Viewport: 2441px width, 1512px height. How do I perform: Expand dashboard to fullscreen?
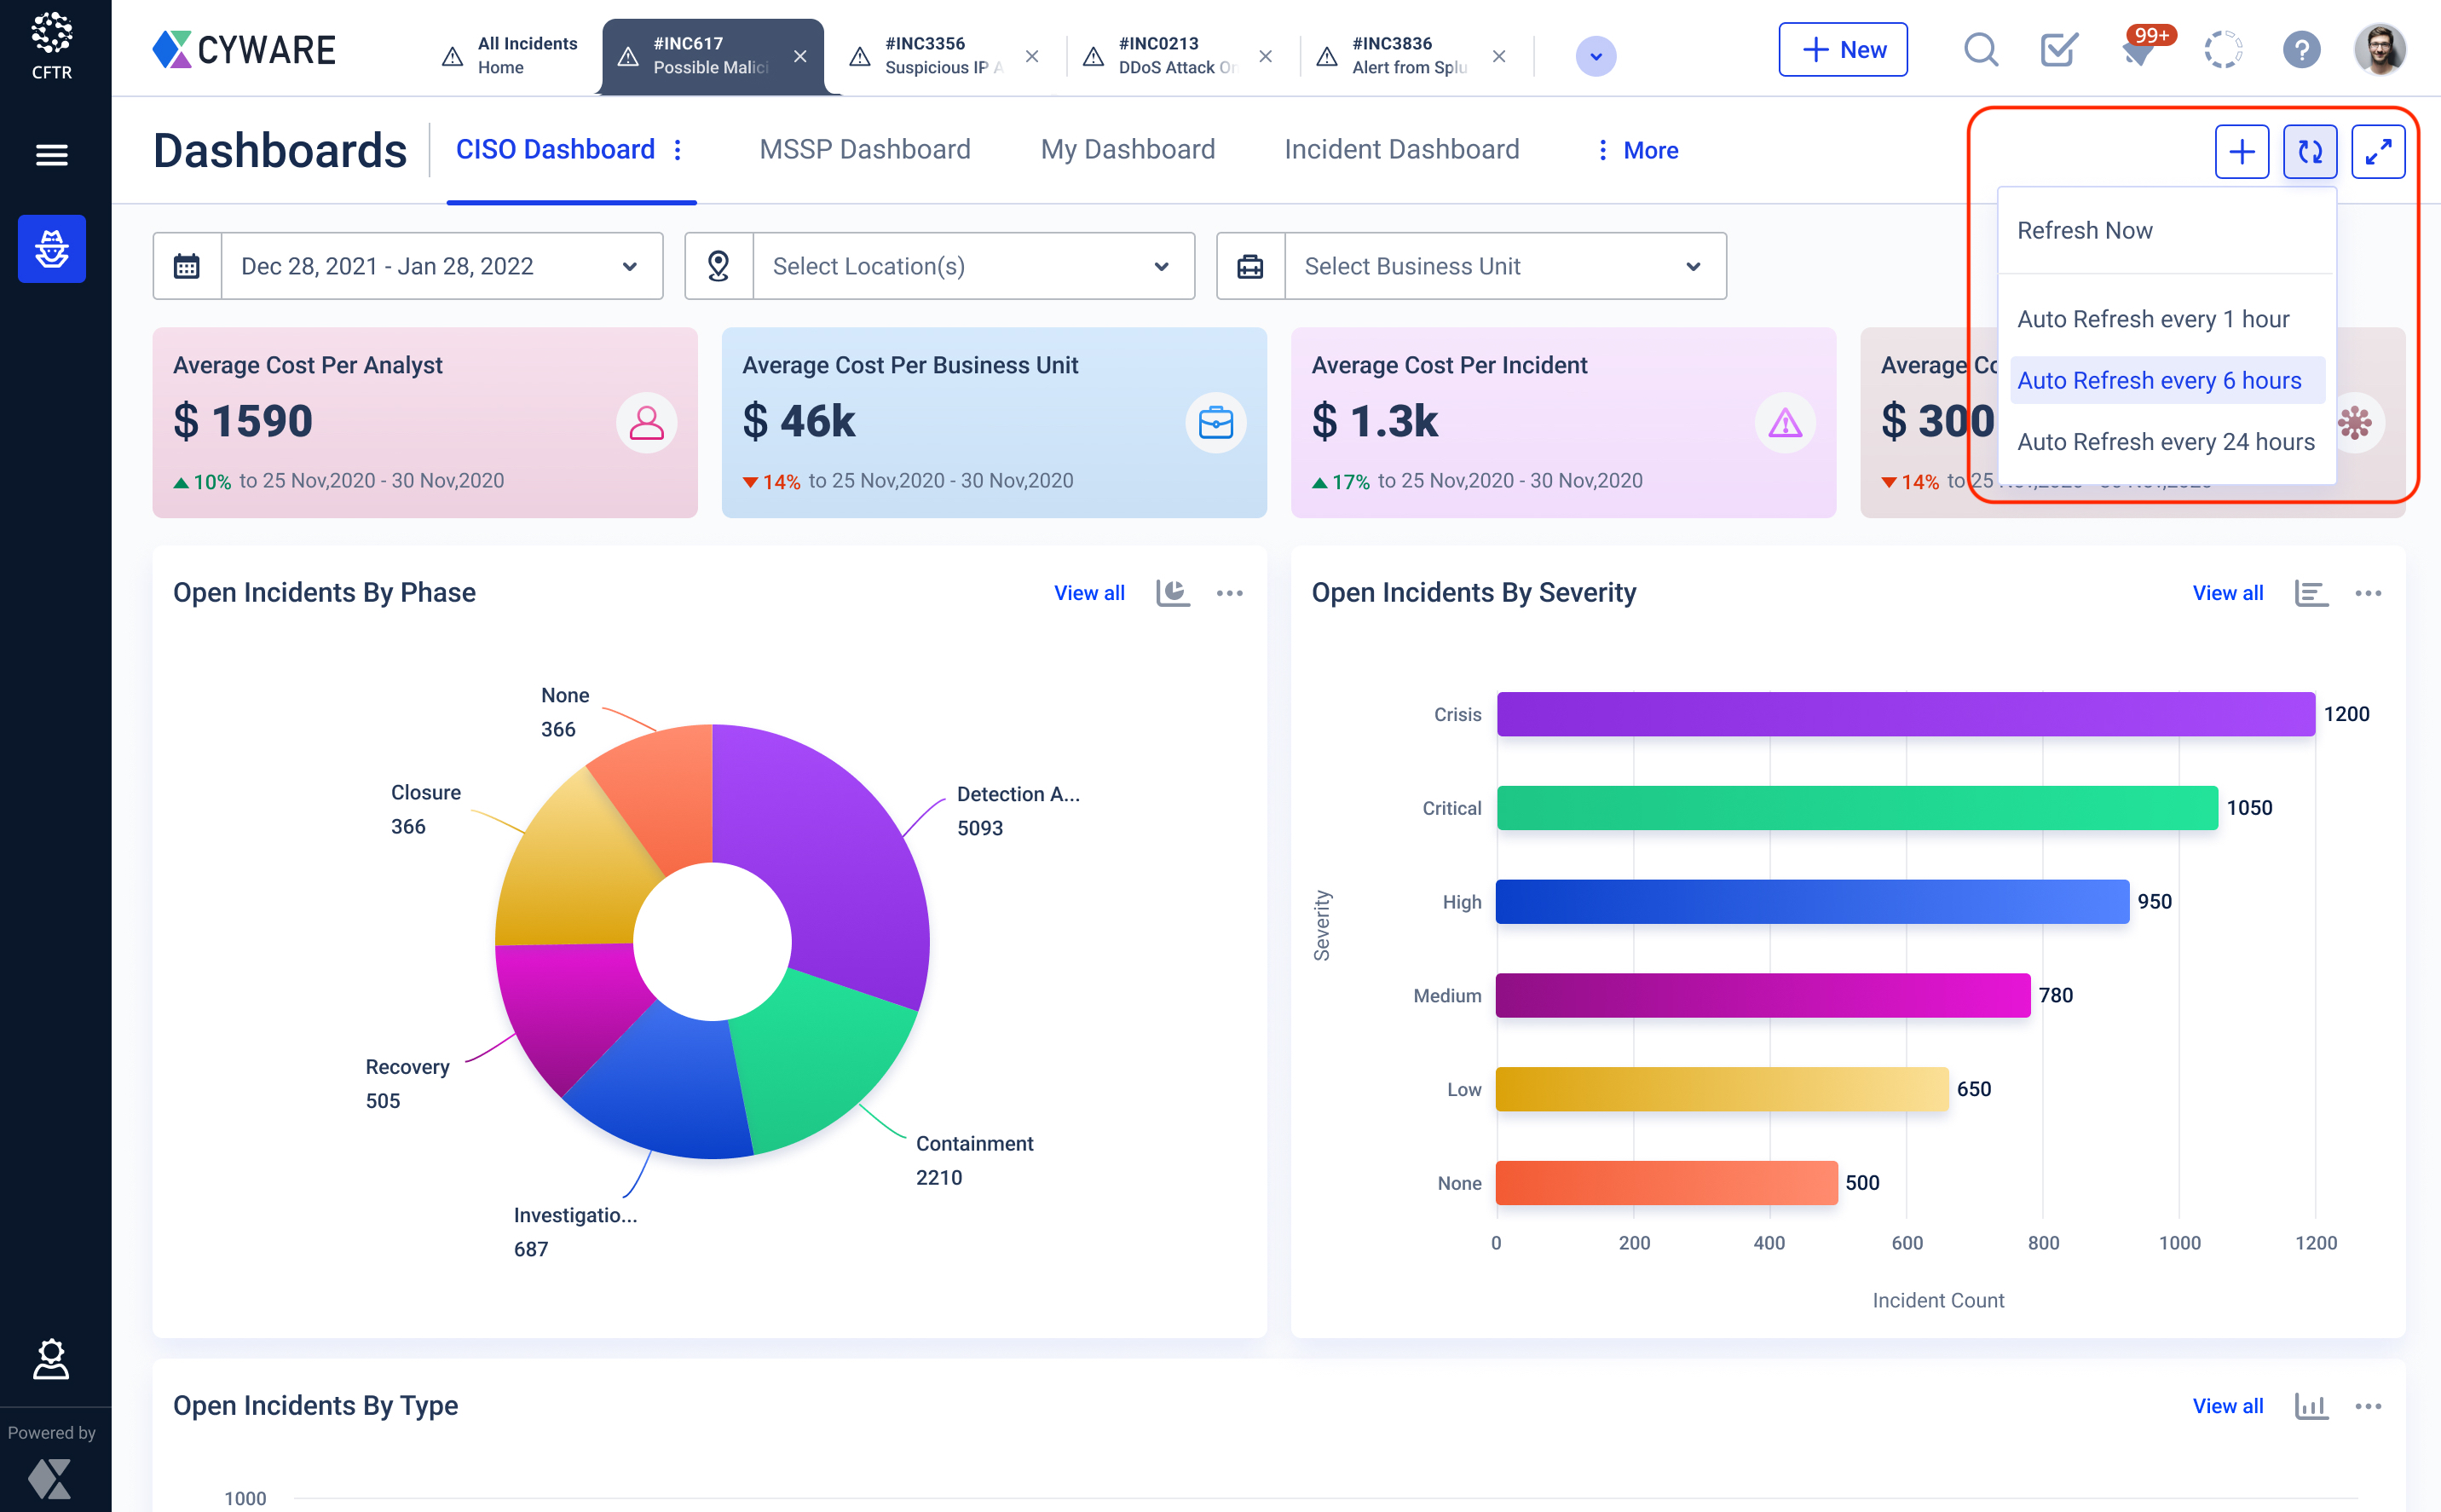click(x=2378, y=152)
